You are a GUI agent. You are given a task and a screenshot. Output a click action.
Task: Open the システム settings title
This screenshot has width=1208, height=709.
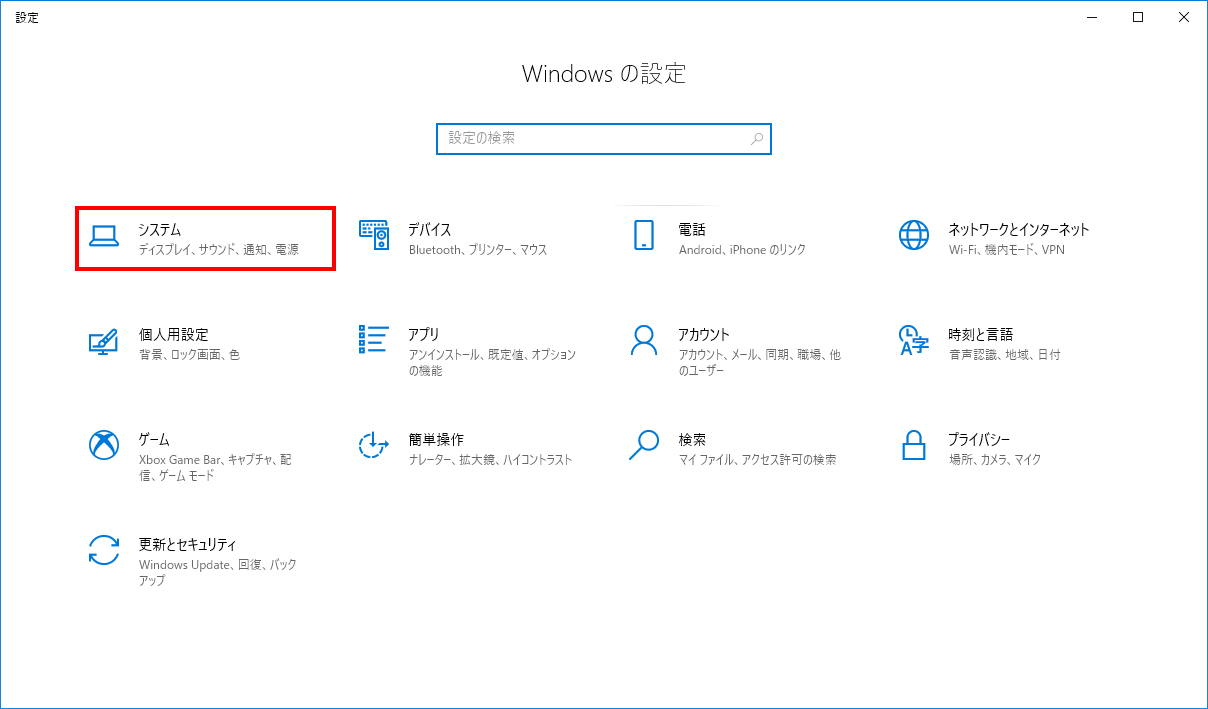[160, 229]
